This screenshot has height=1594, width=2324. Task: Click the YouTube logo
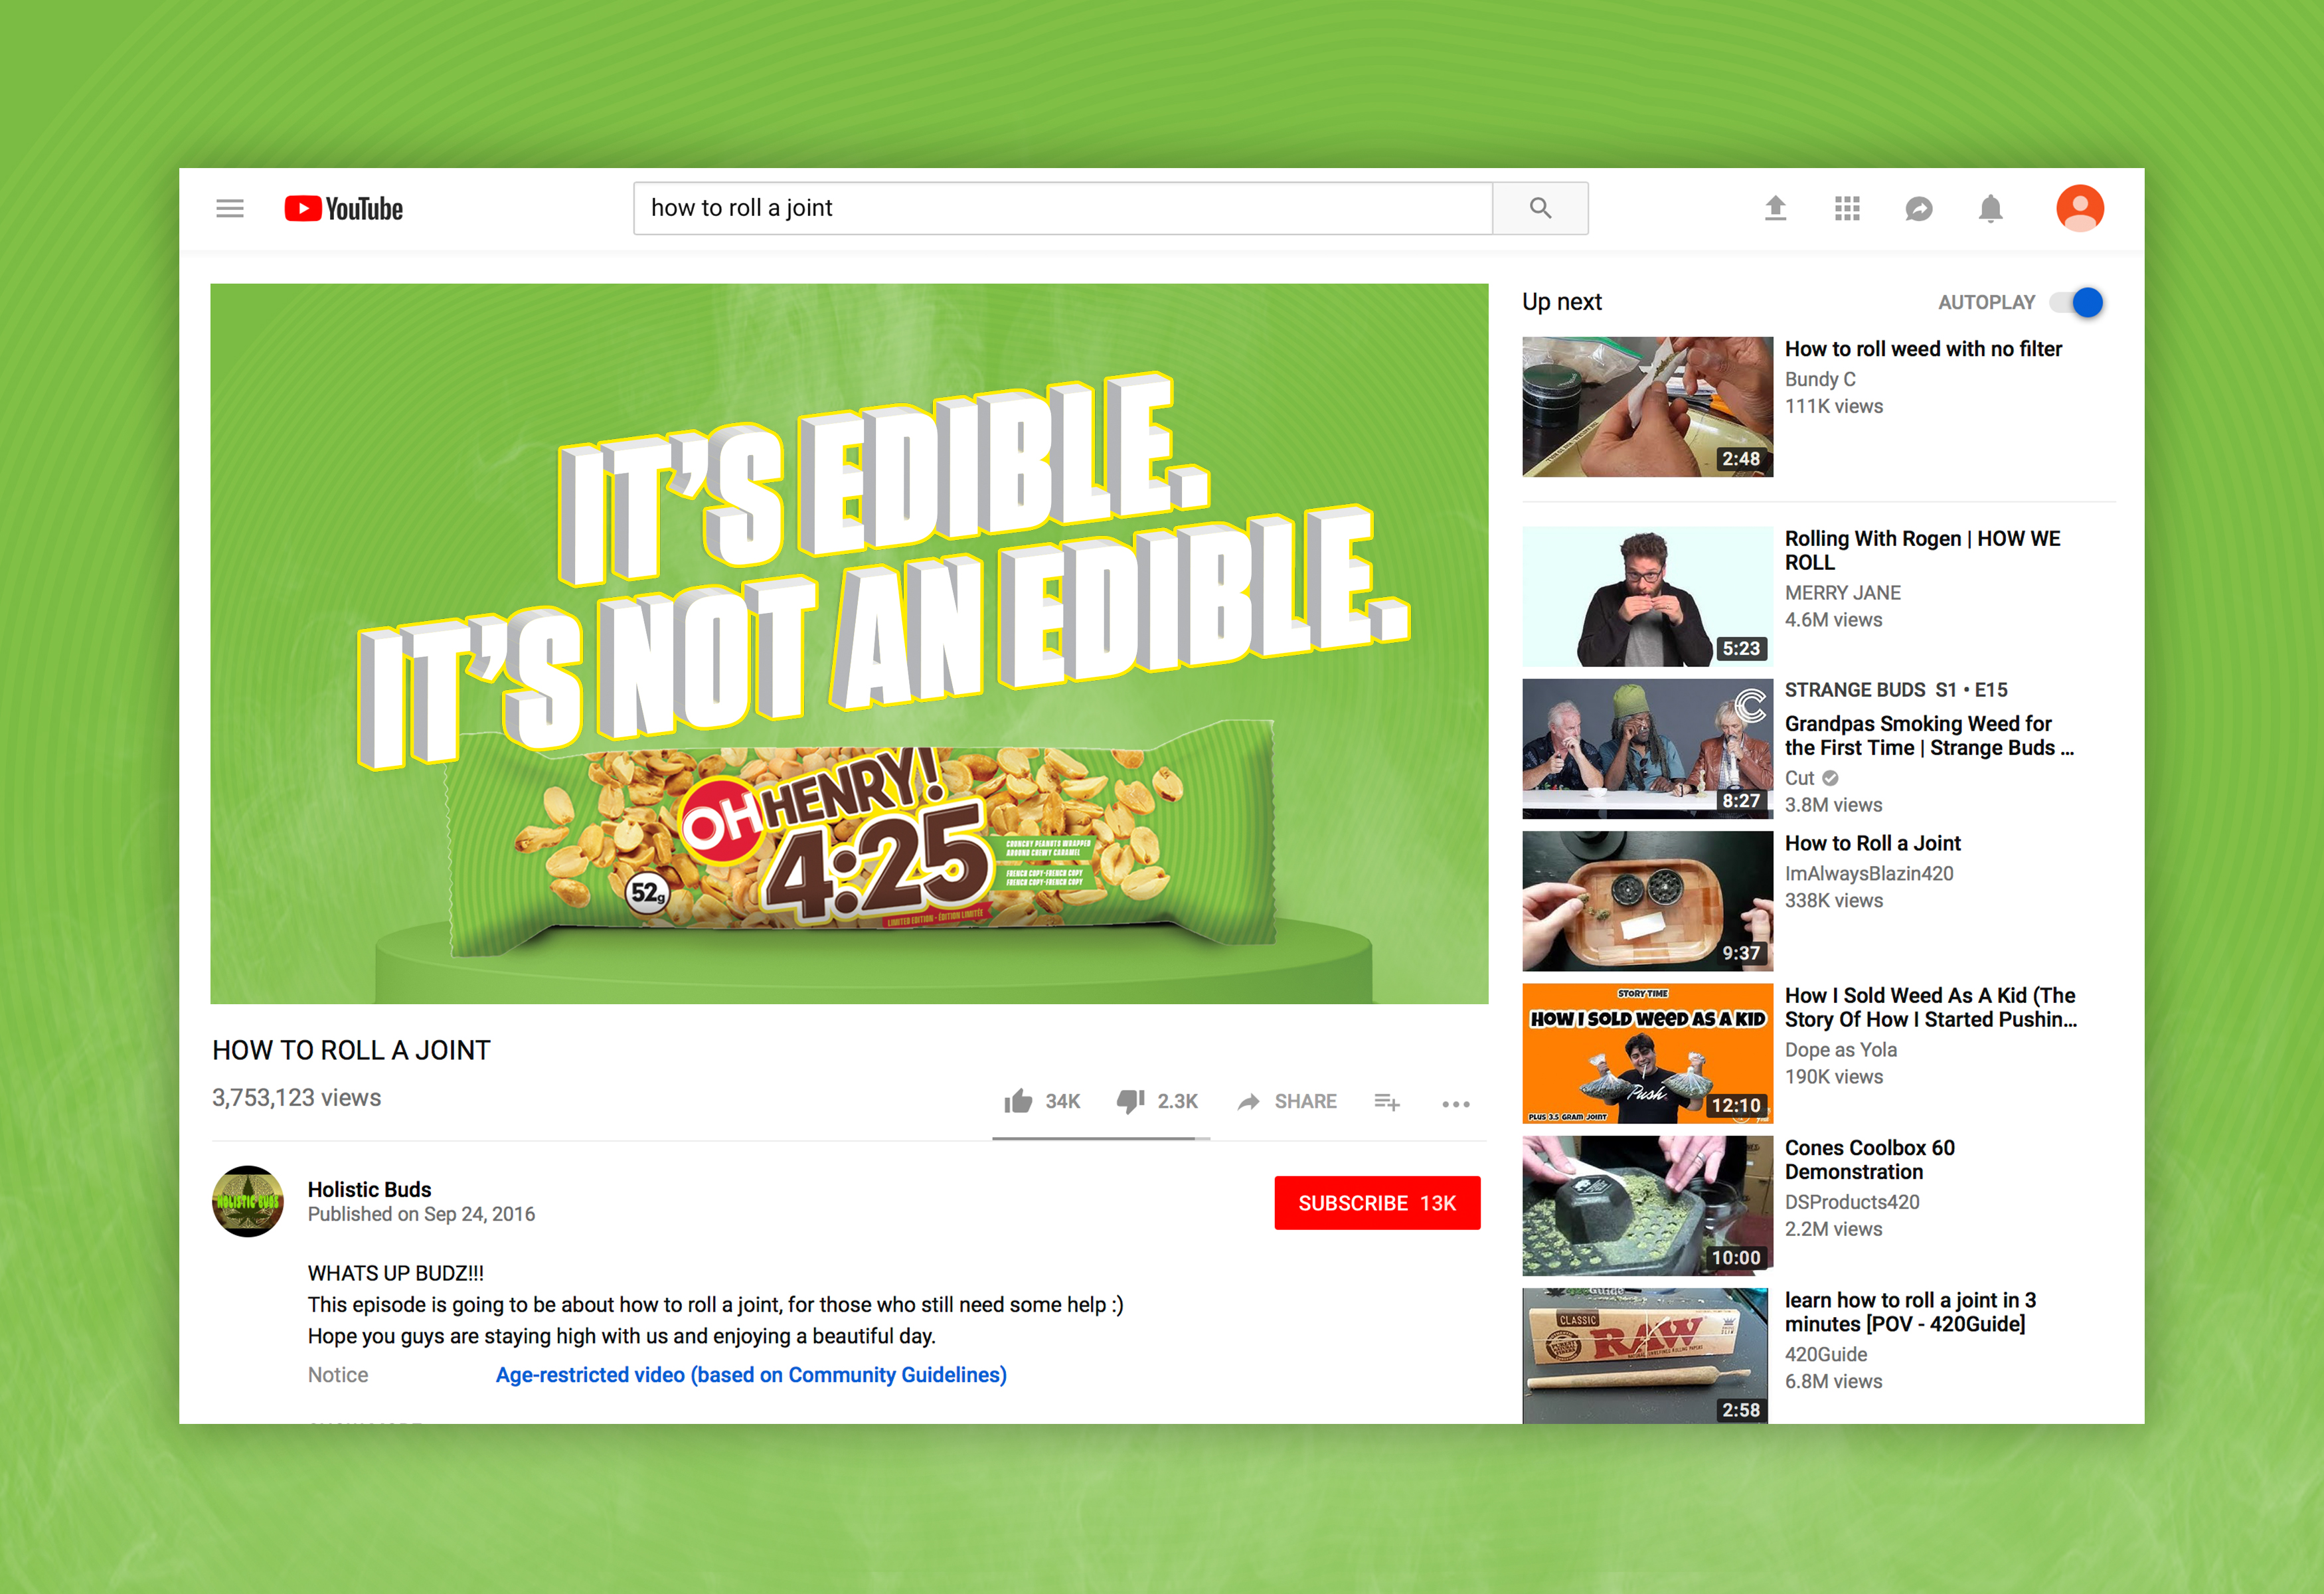[x=343, y=208]
